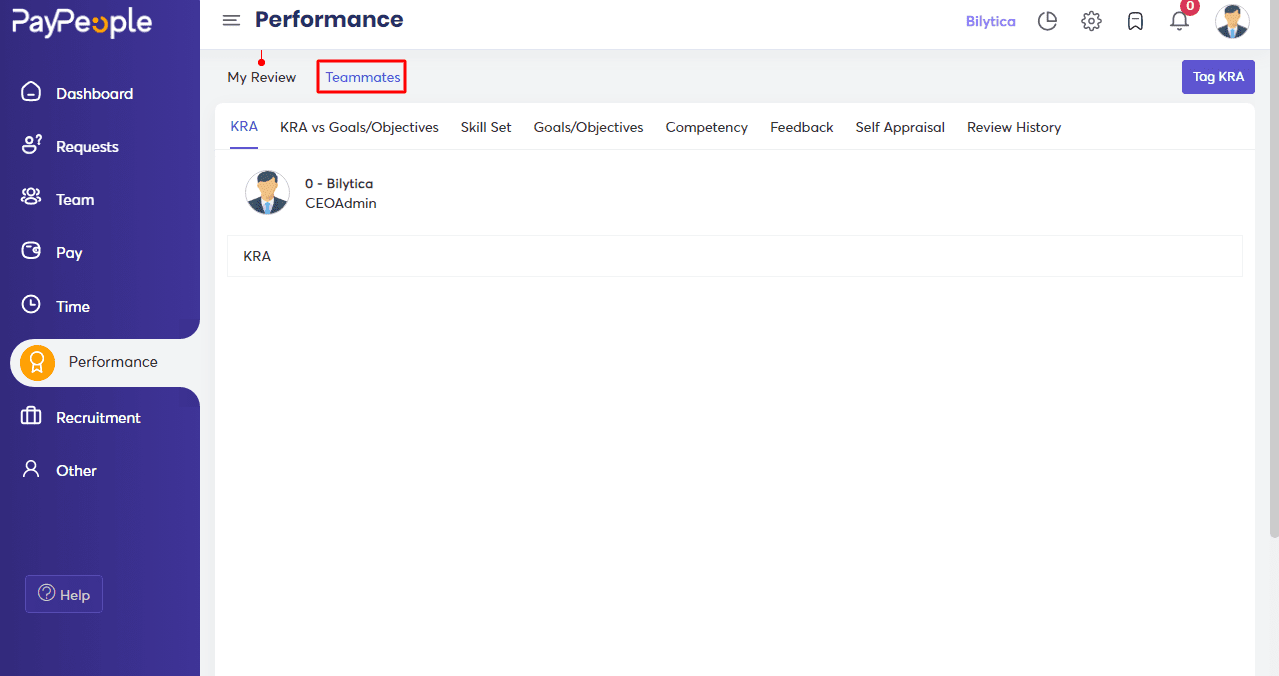Open the pie chart reports icon

[1047, 21]
